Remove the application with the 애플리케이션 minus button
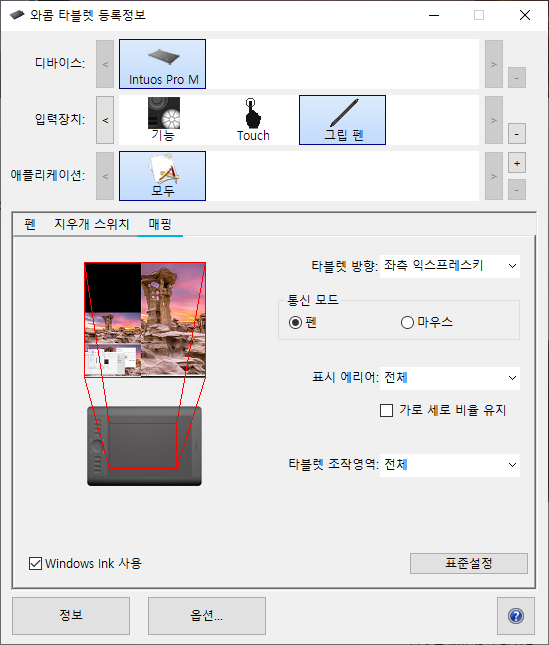Viewport: 549px width, 645px height. click(517, 190)
